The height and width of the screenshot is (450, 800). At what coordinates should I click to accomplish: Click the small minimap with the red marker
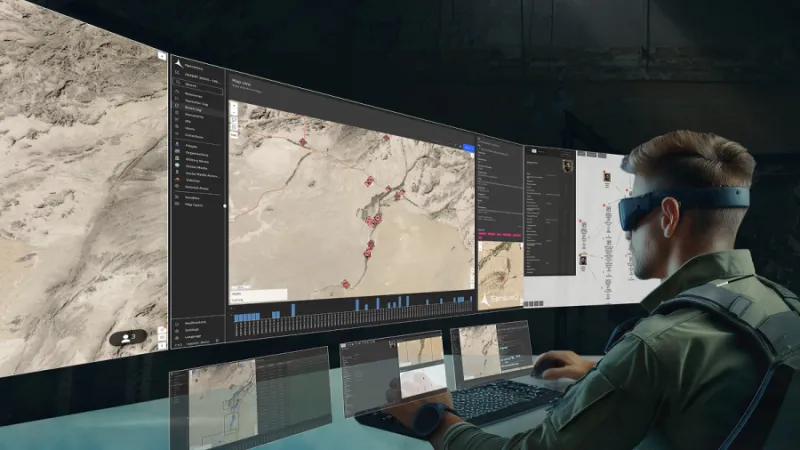[501, 274]
